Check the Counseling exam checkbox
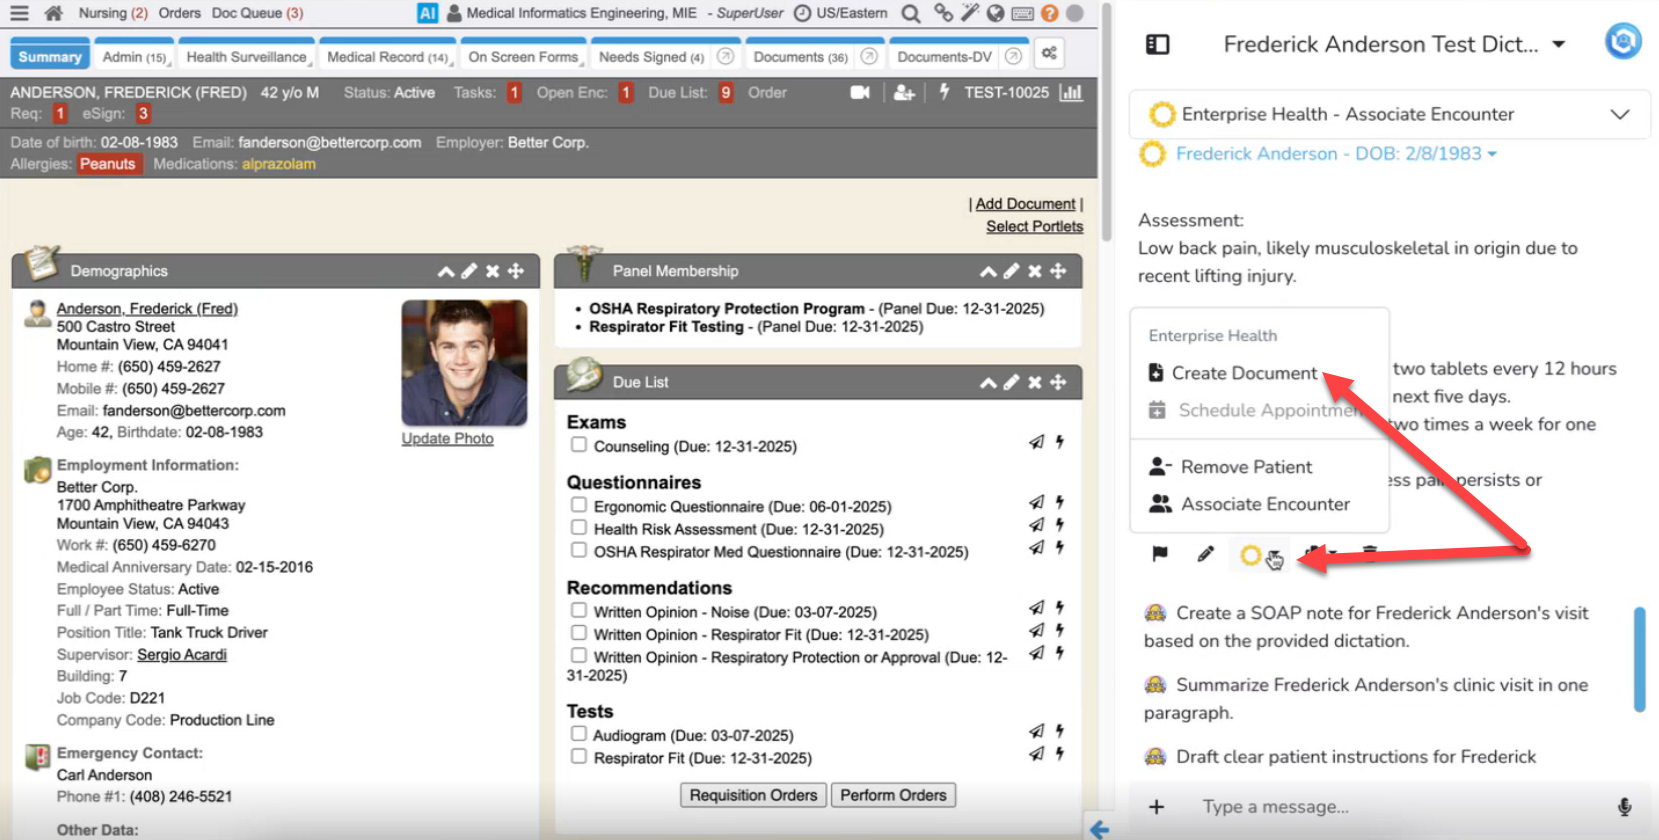Viewport: 1659px width, 840px height. pos(579,445)
